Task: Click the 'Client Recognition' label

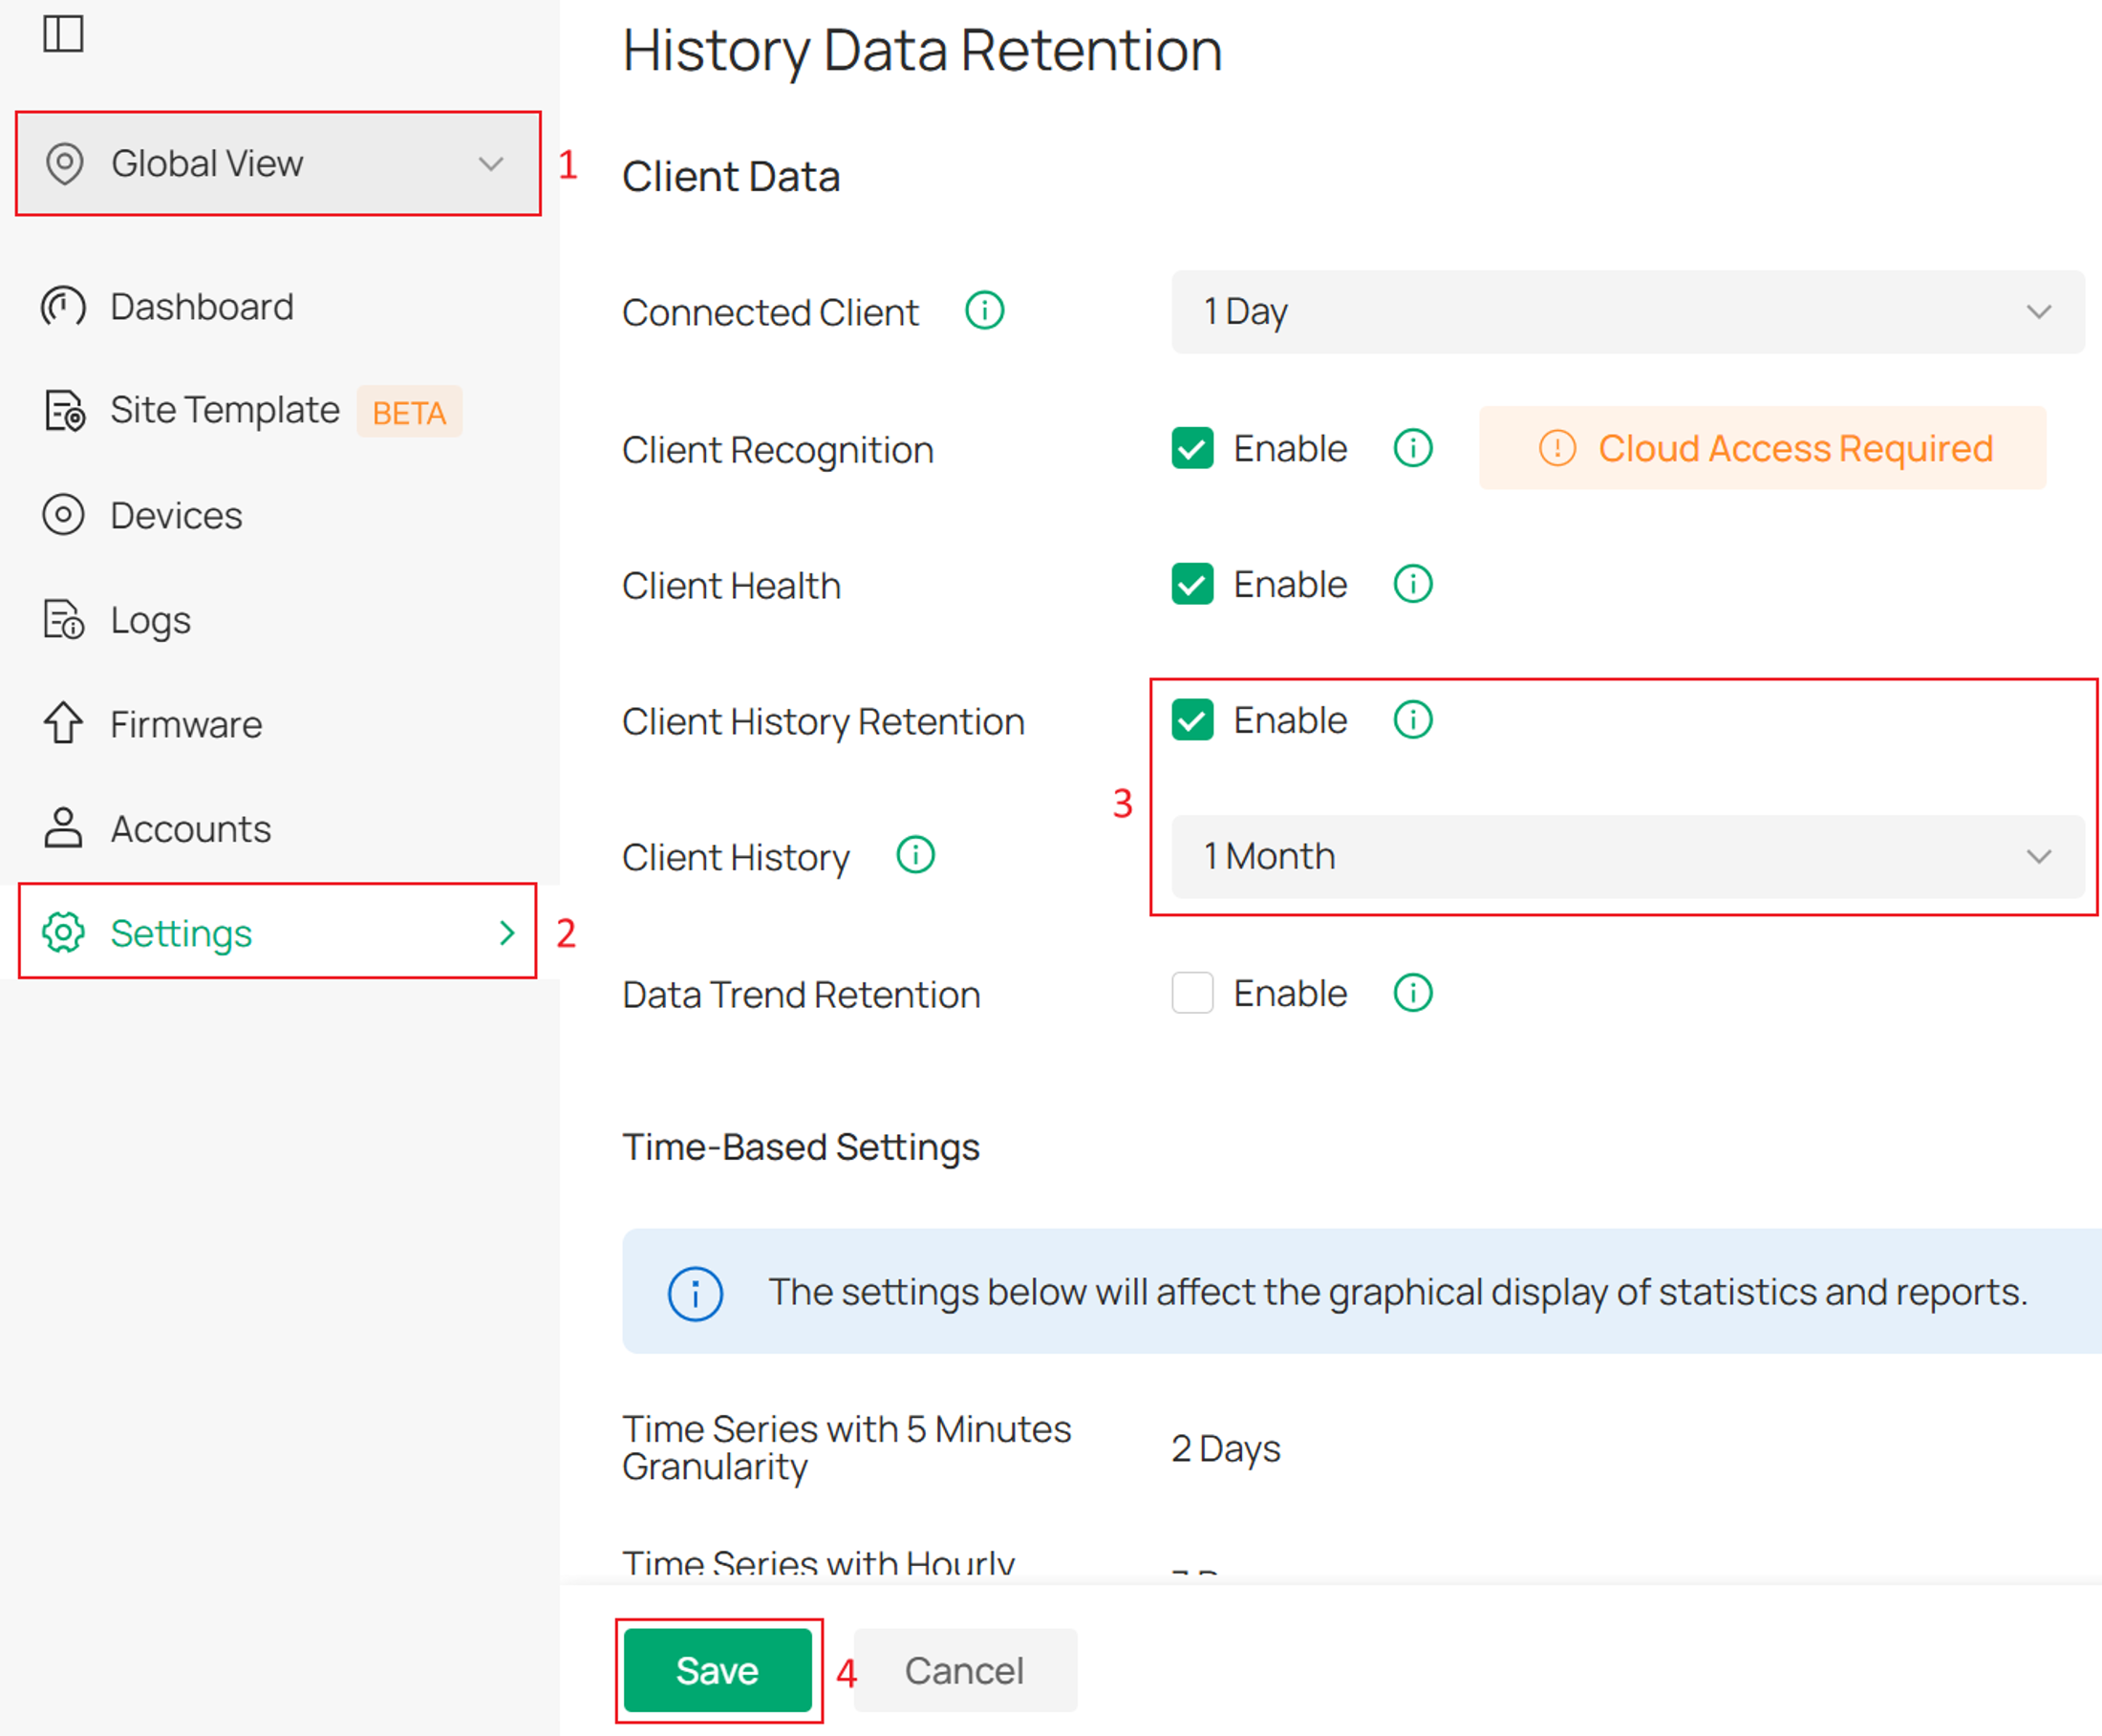Action: 777,450
